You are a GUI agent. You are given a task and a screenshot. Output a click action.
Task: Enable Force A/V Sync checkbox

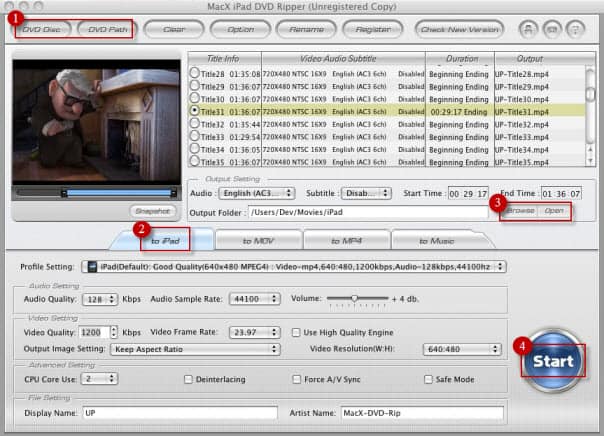click(x=296, y=379)
